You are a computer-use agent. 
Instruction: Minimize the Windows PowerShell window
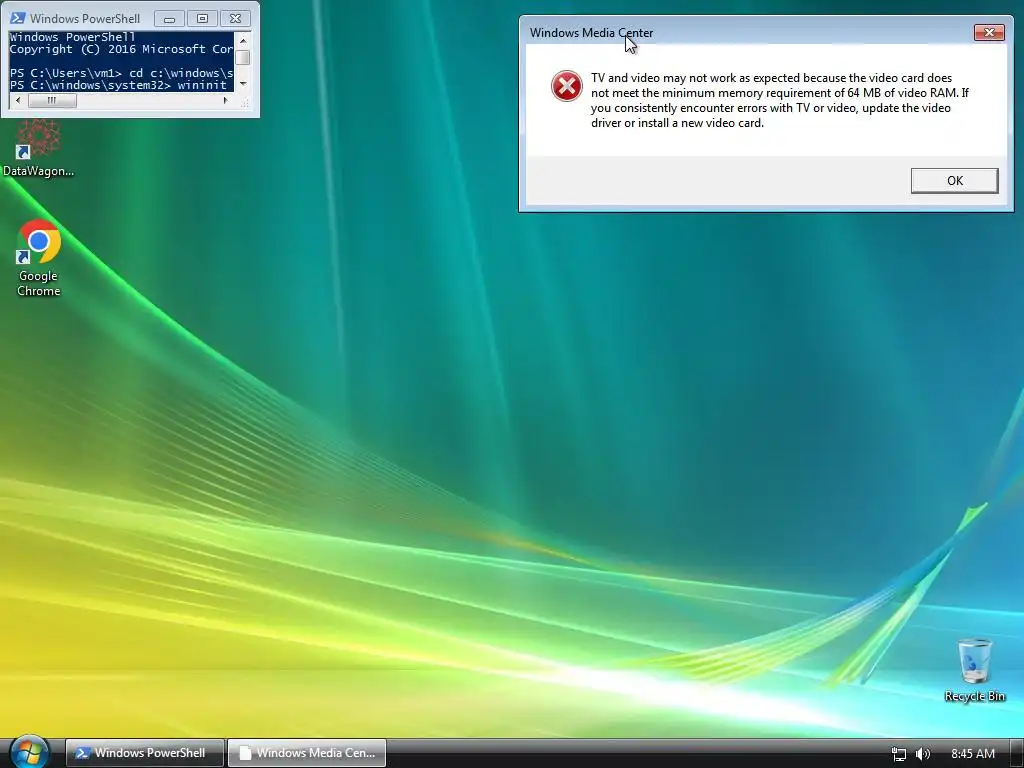tap(169, 19)
